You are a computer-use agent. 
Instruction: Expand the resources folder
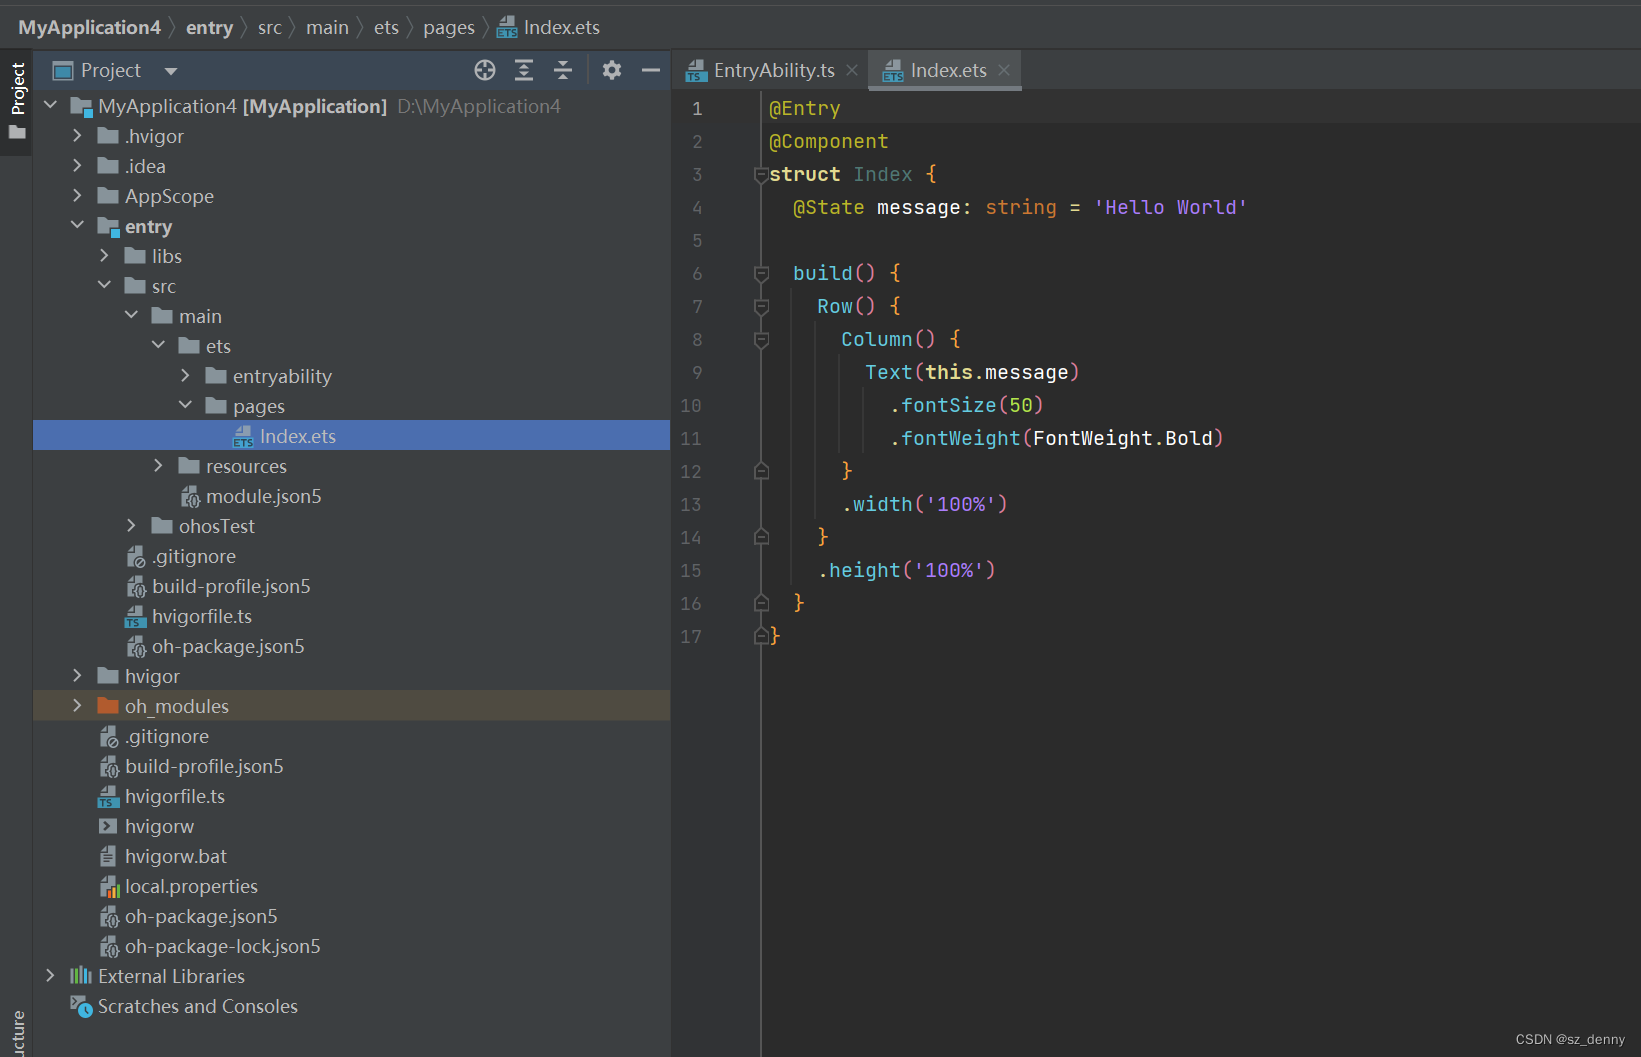point(157,465)
